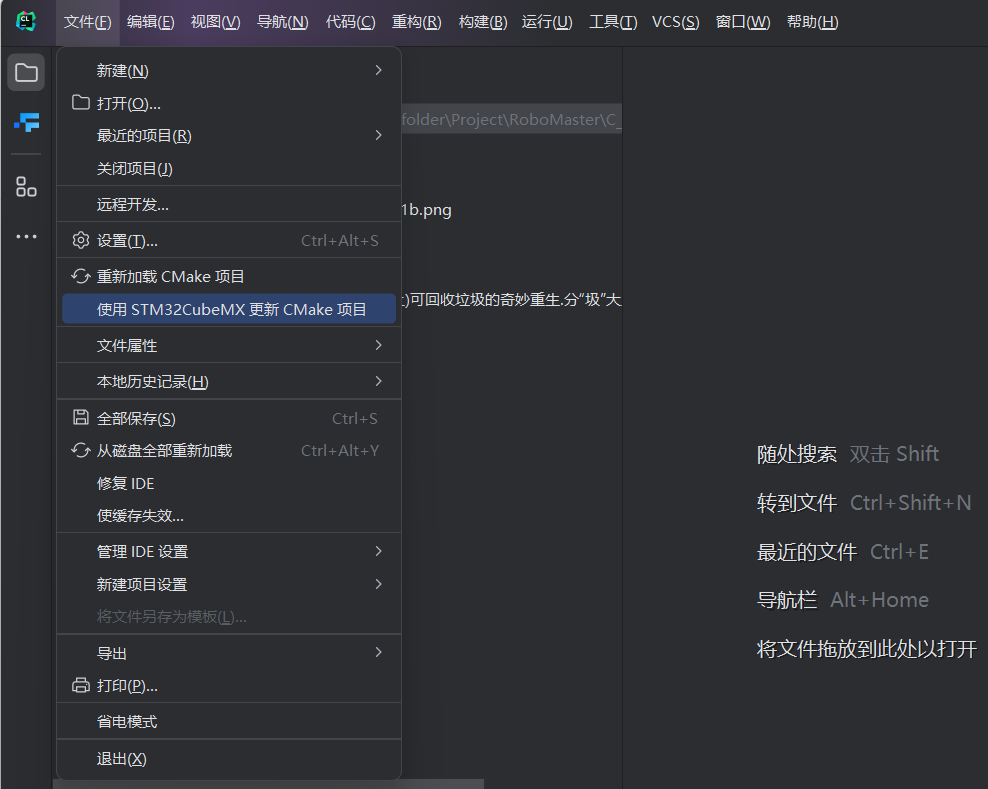988x789 pixels.
Task: Open the 代码(C) menu
Action: [x=350, y=22]
